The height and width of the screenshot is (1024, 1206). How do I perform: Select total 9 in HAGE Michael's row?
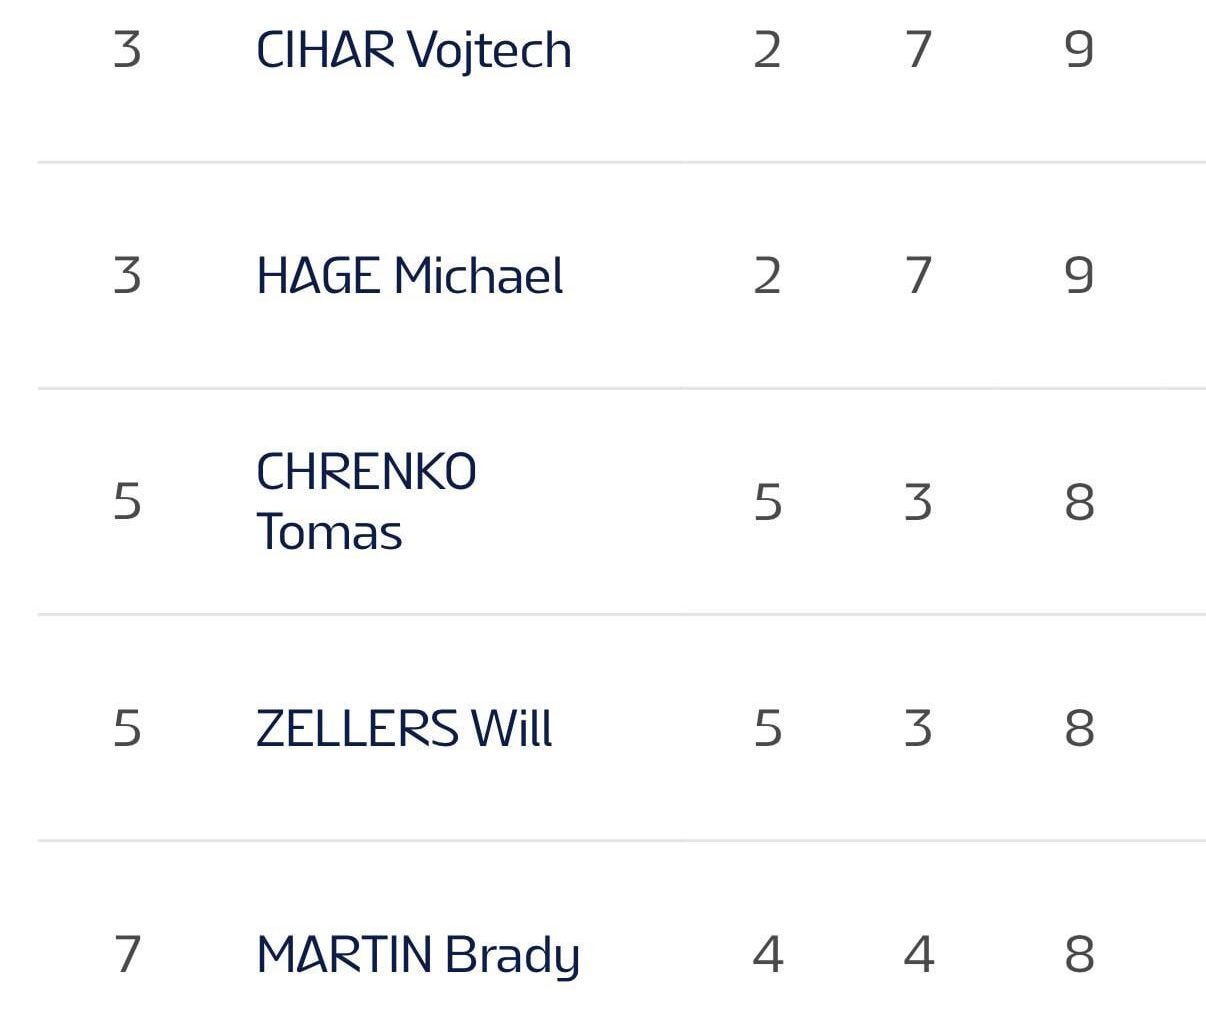tap(1079, 276)
